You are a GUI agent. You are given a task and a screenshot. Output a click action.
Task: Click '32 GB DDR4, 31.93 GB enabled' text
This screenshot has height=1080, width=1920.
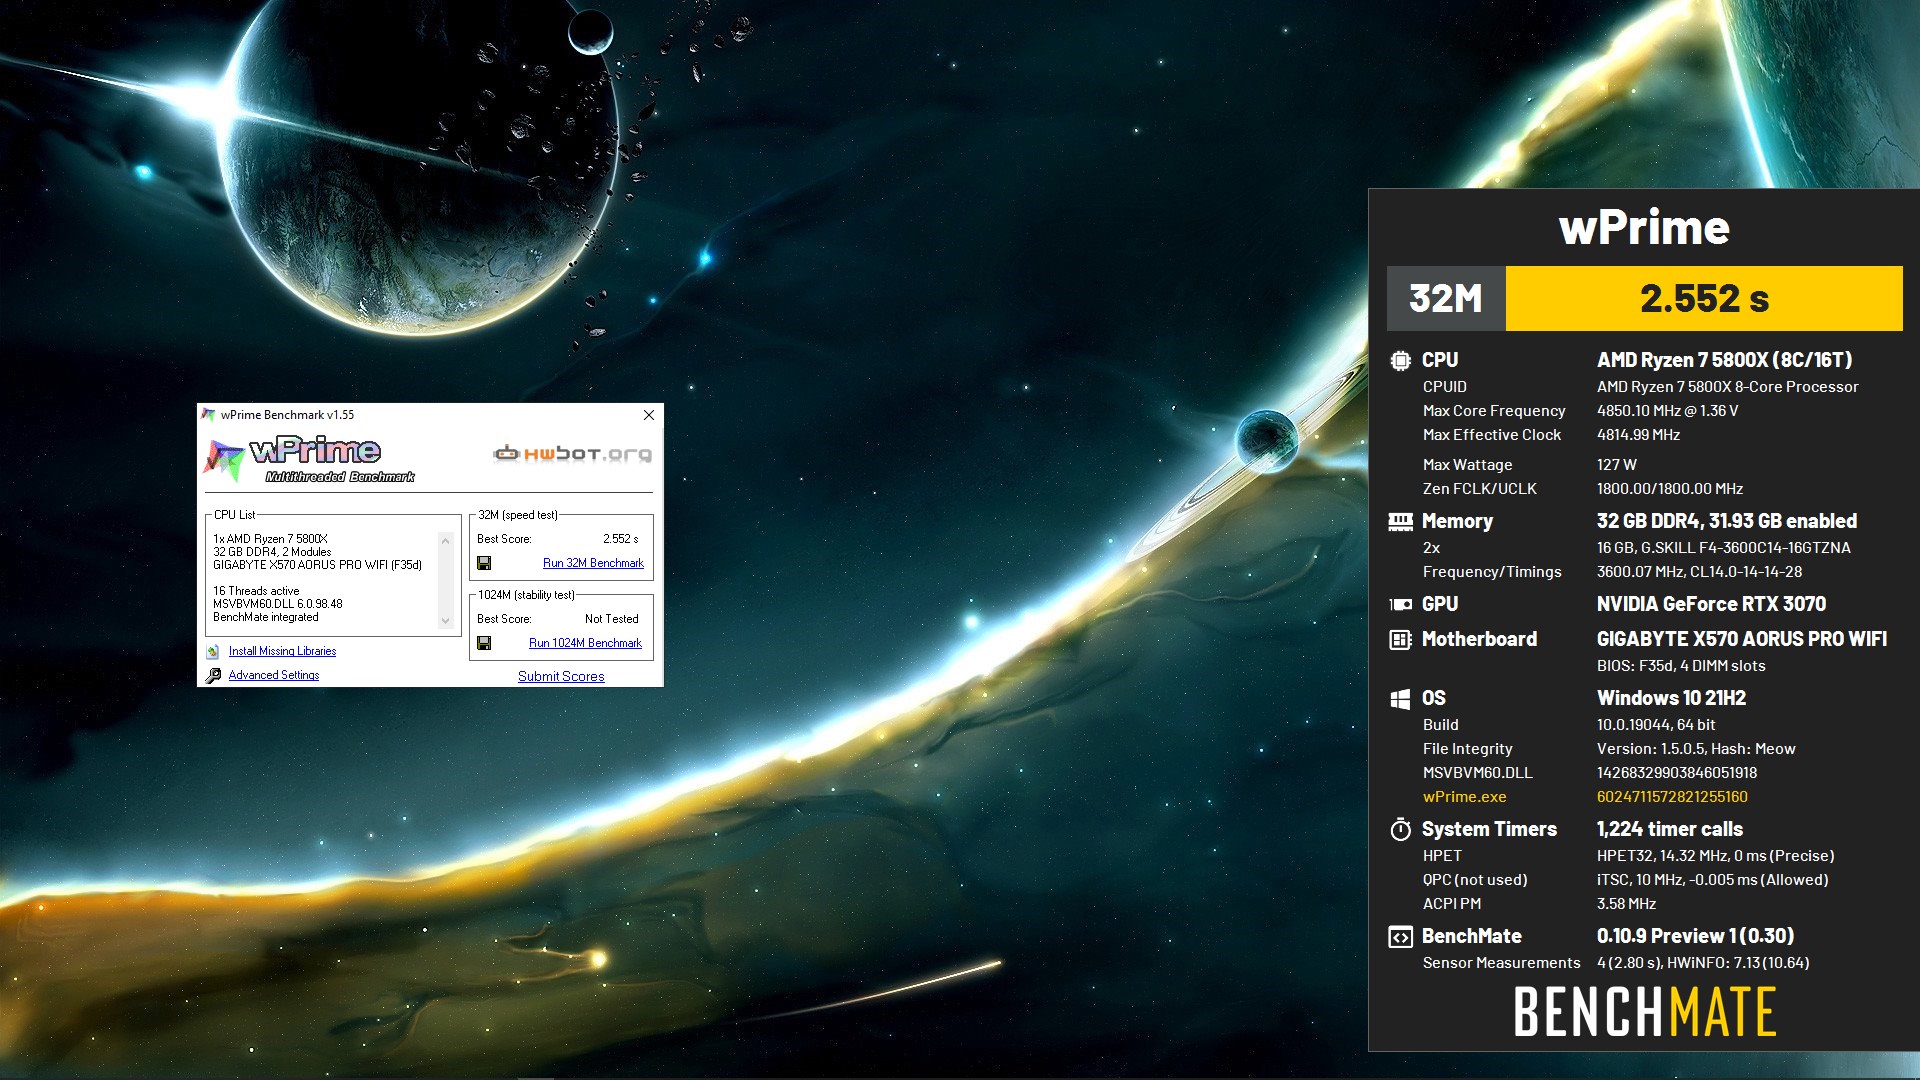pos(1727,521)
